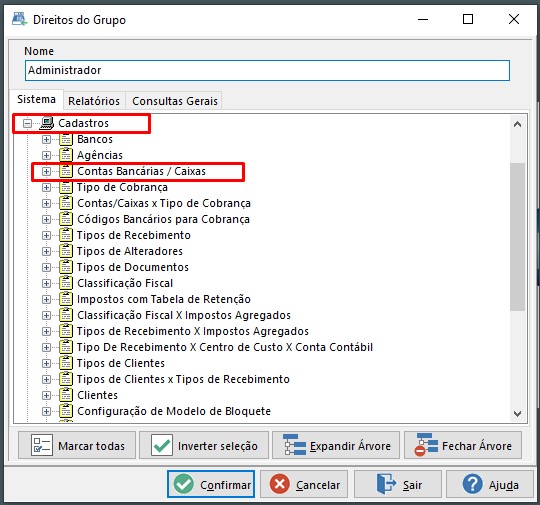Screen dimensions: 540x505
Task: Select the Cadastros tree label
Action: coord(83,123)
